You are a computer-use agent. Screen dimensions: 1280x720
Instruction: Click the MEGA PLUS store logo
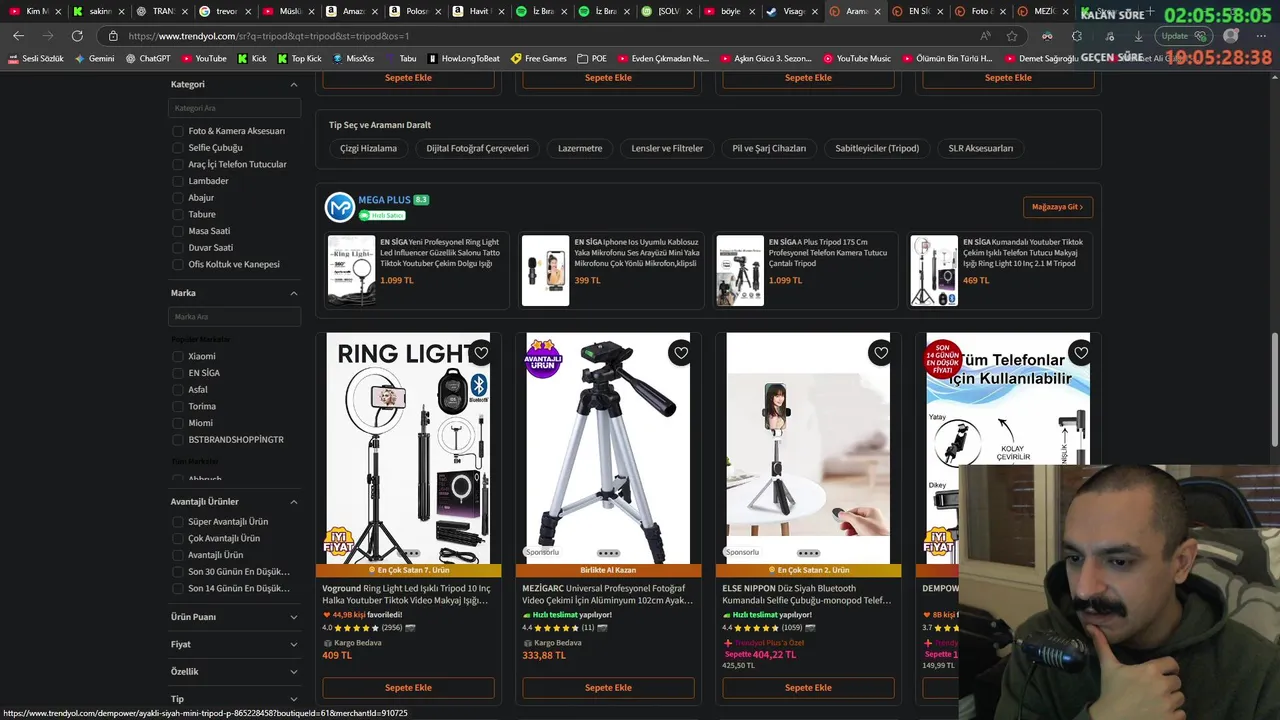[340, 207]
